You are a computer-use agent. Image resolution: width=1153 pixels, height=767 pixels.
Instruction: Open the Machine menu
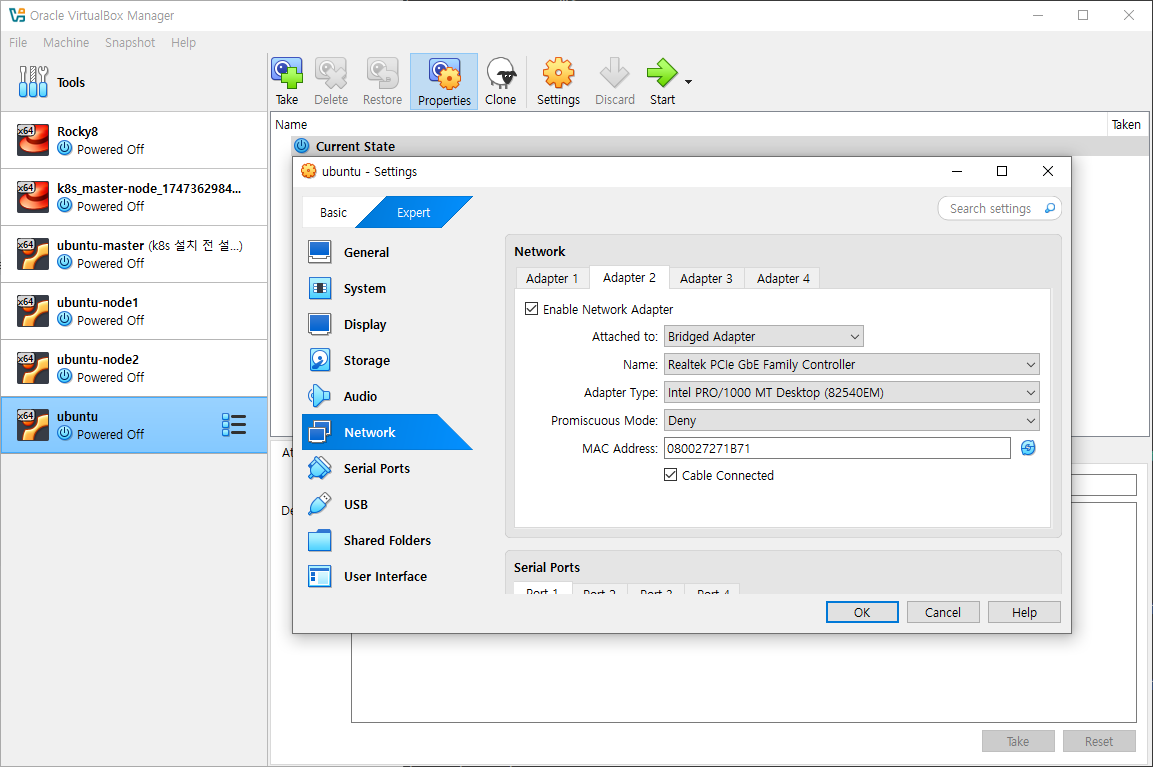pos(66,43)
